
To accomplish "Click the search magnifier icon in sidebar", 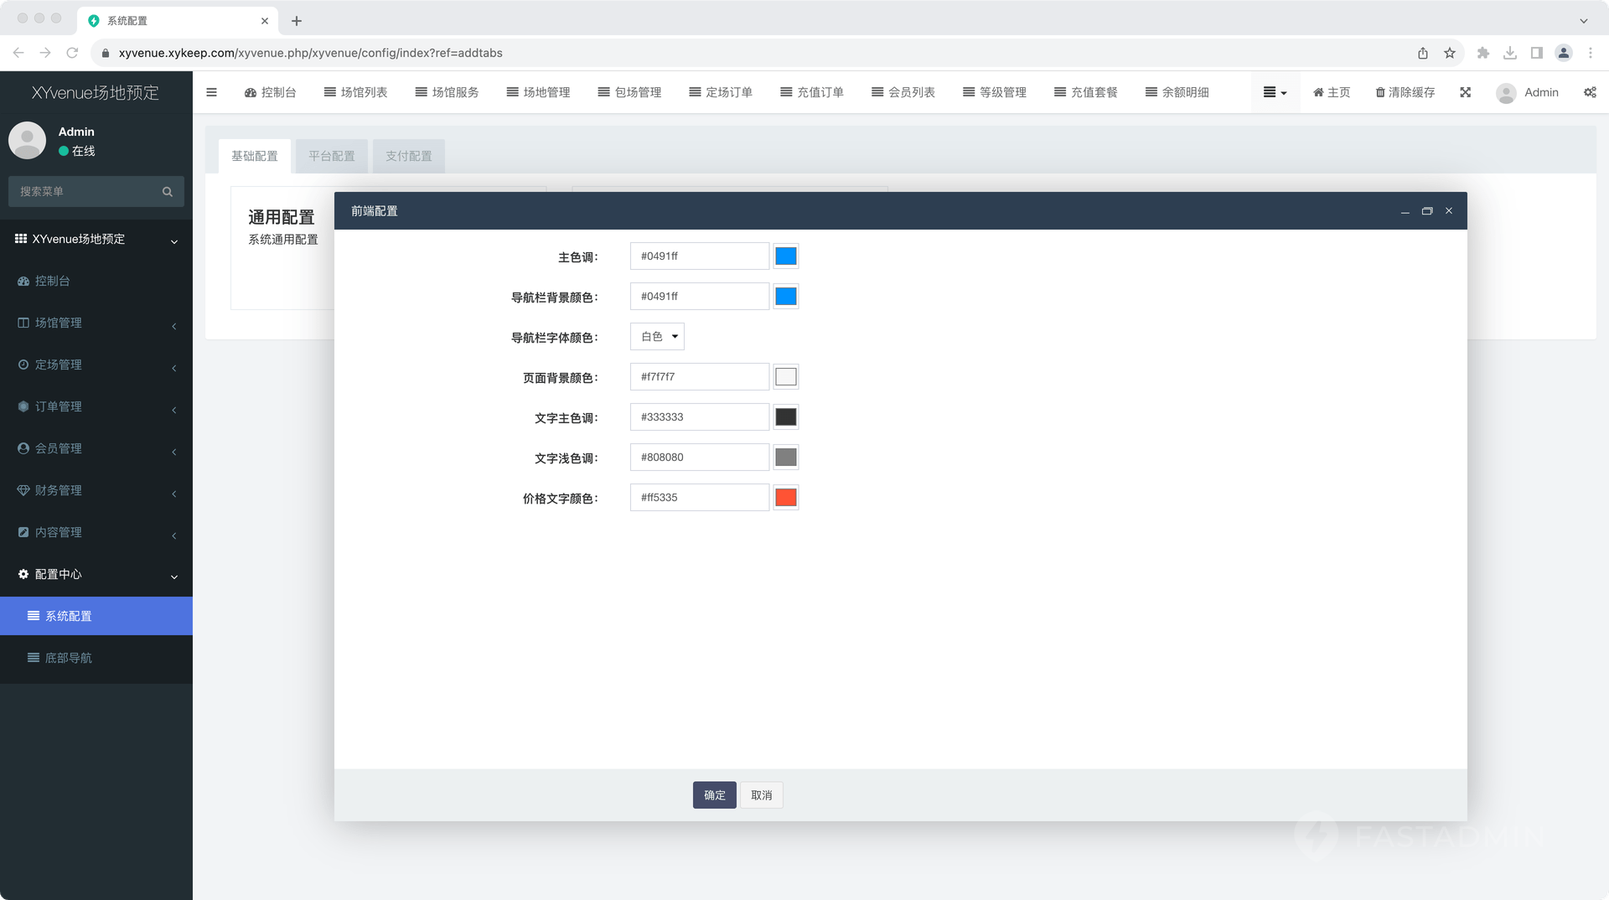I will point(167,192).
